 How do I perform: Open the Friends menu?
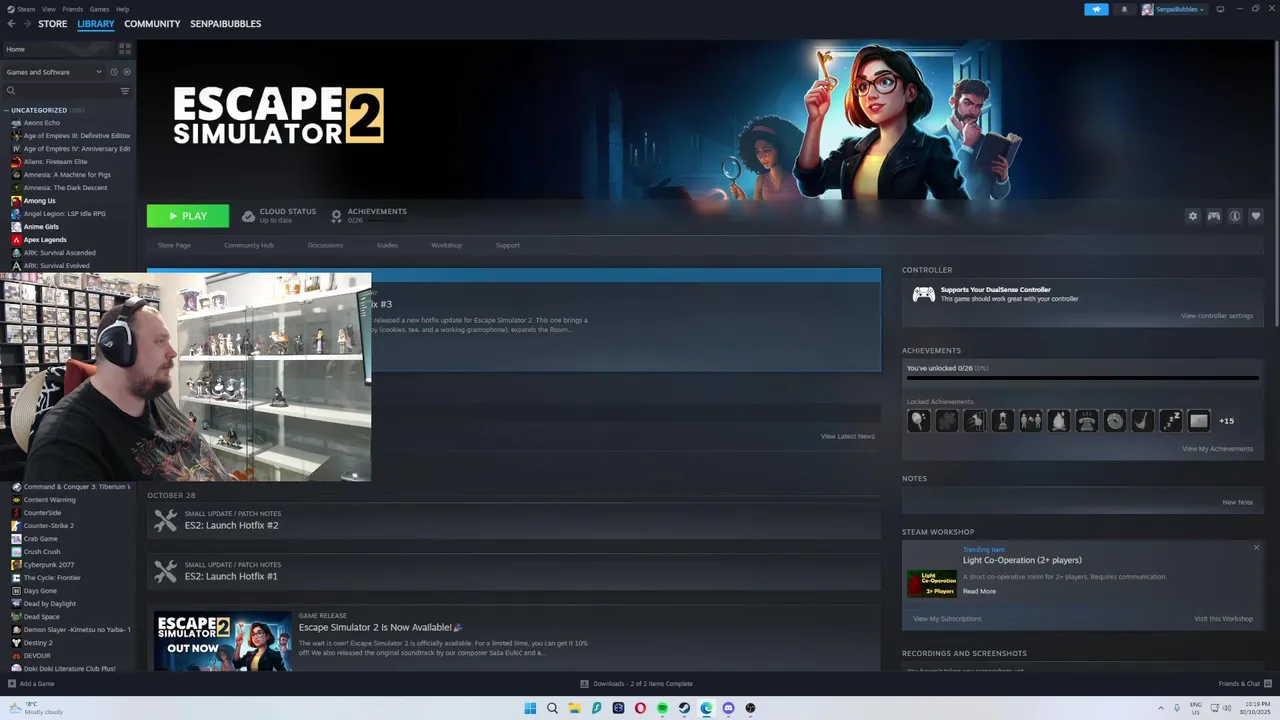(73, 9)
